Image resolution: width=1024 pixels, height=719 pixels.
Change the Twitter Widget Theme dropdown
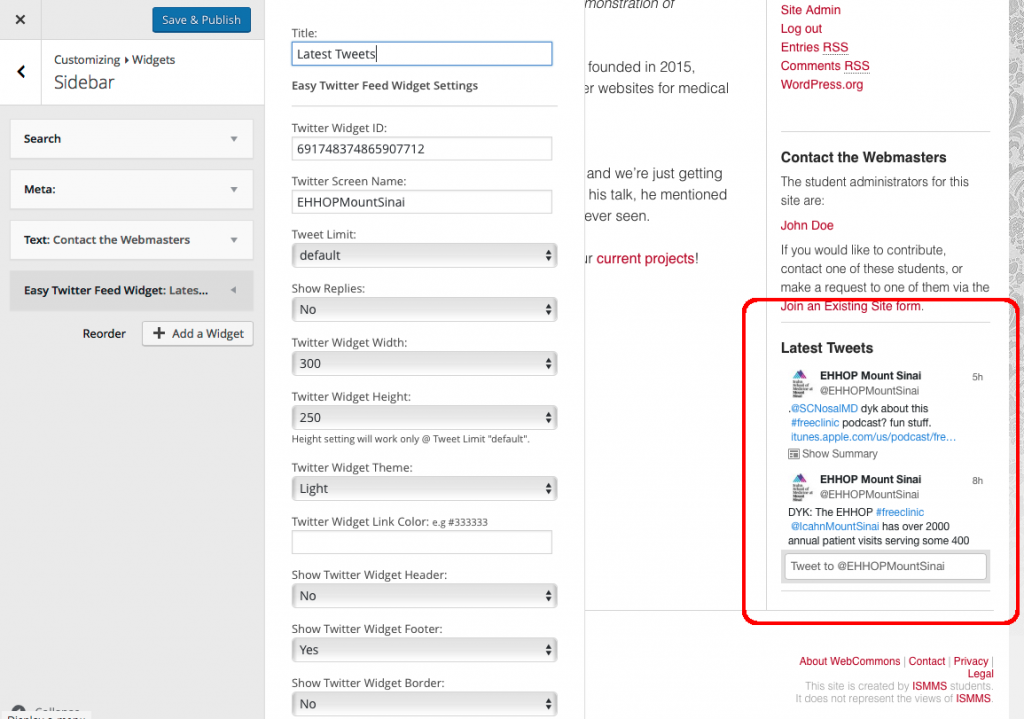pos(423,488)
